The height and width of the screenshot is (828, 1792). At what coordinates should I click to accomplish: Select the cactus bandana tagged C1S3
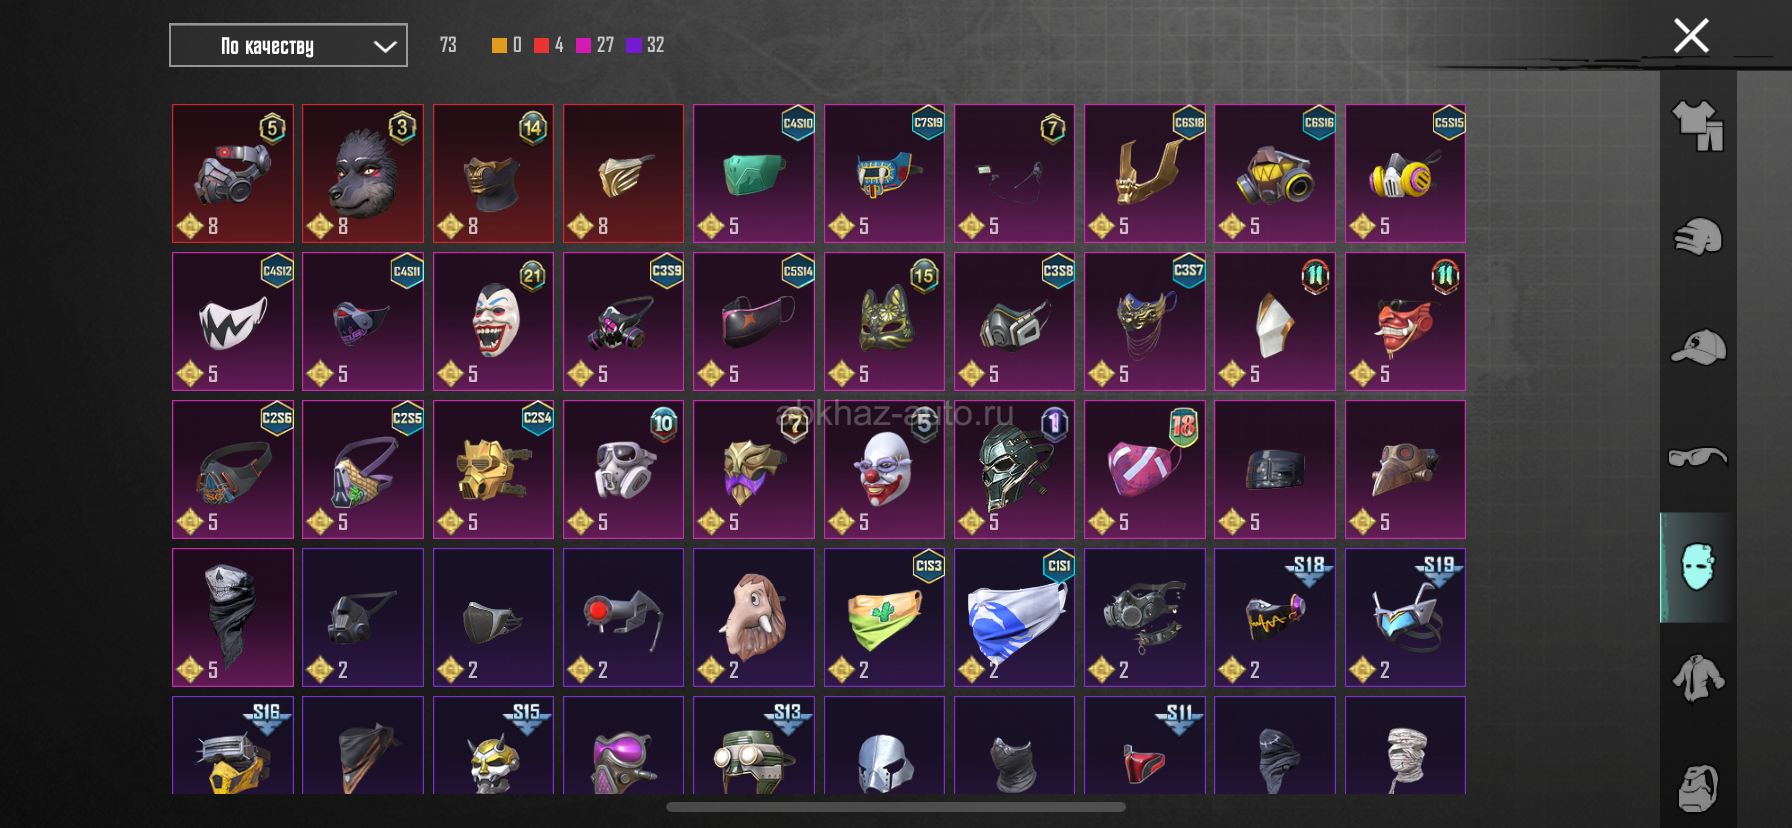[x=884, y=617]
